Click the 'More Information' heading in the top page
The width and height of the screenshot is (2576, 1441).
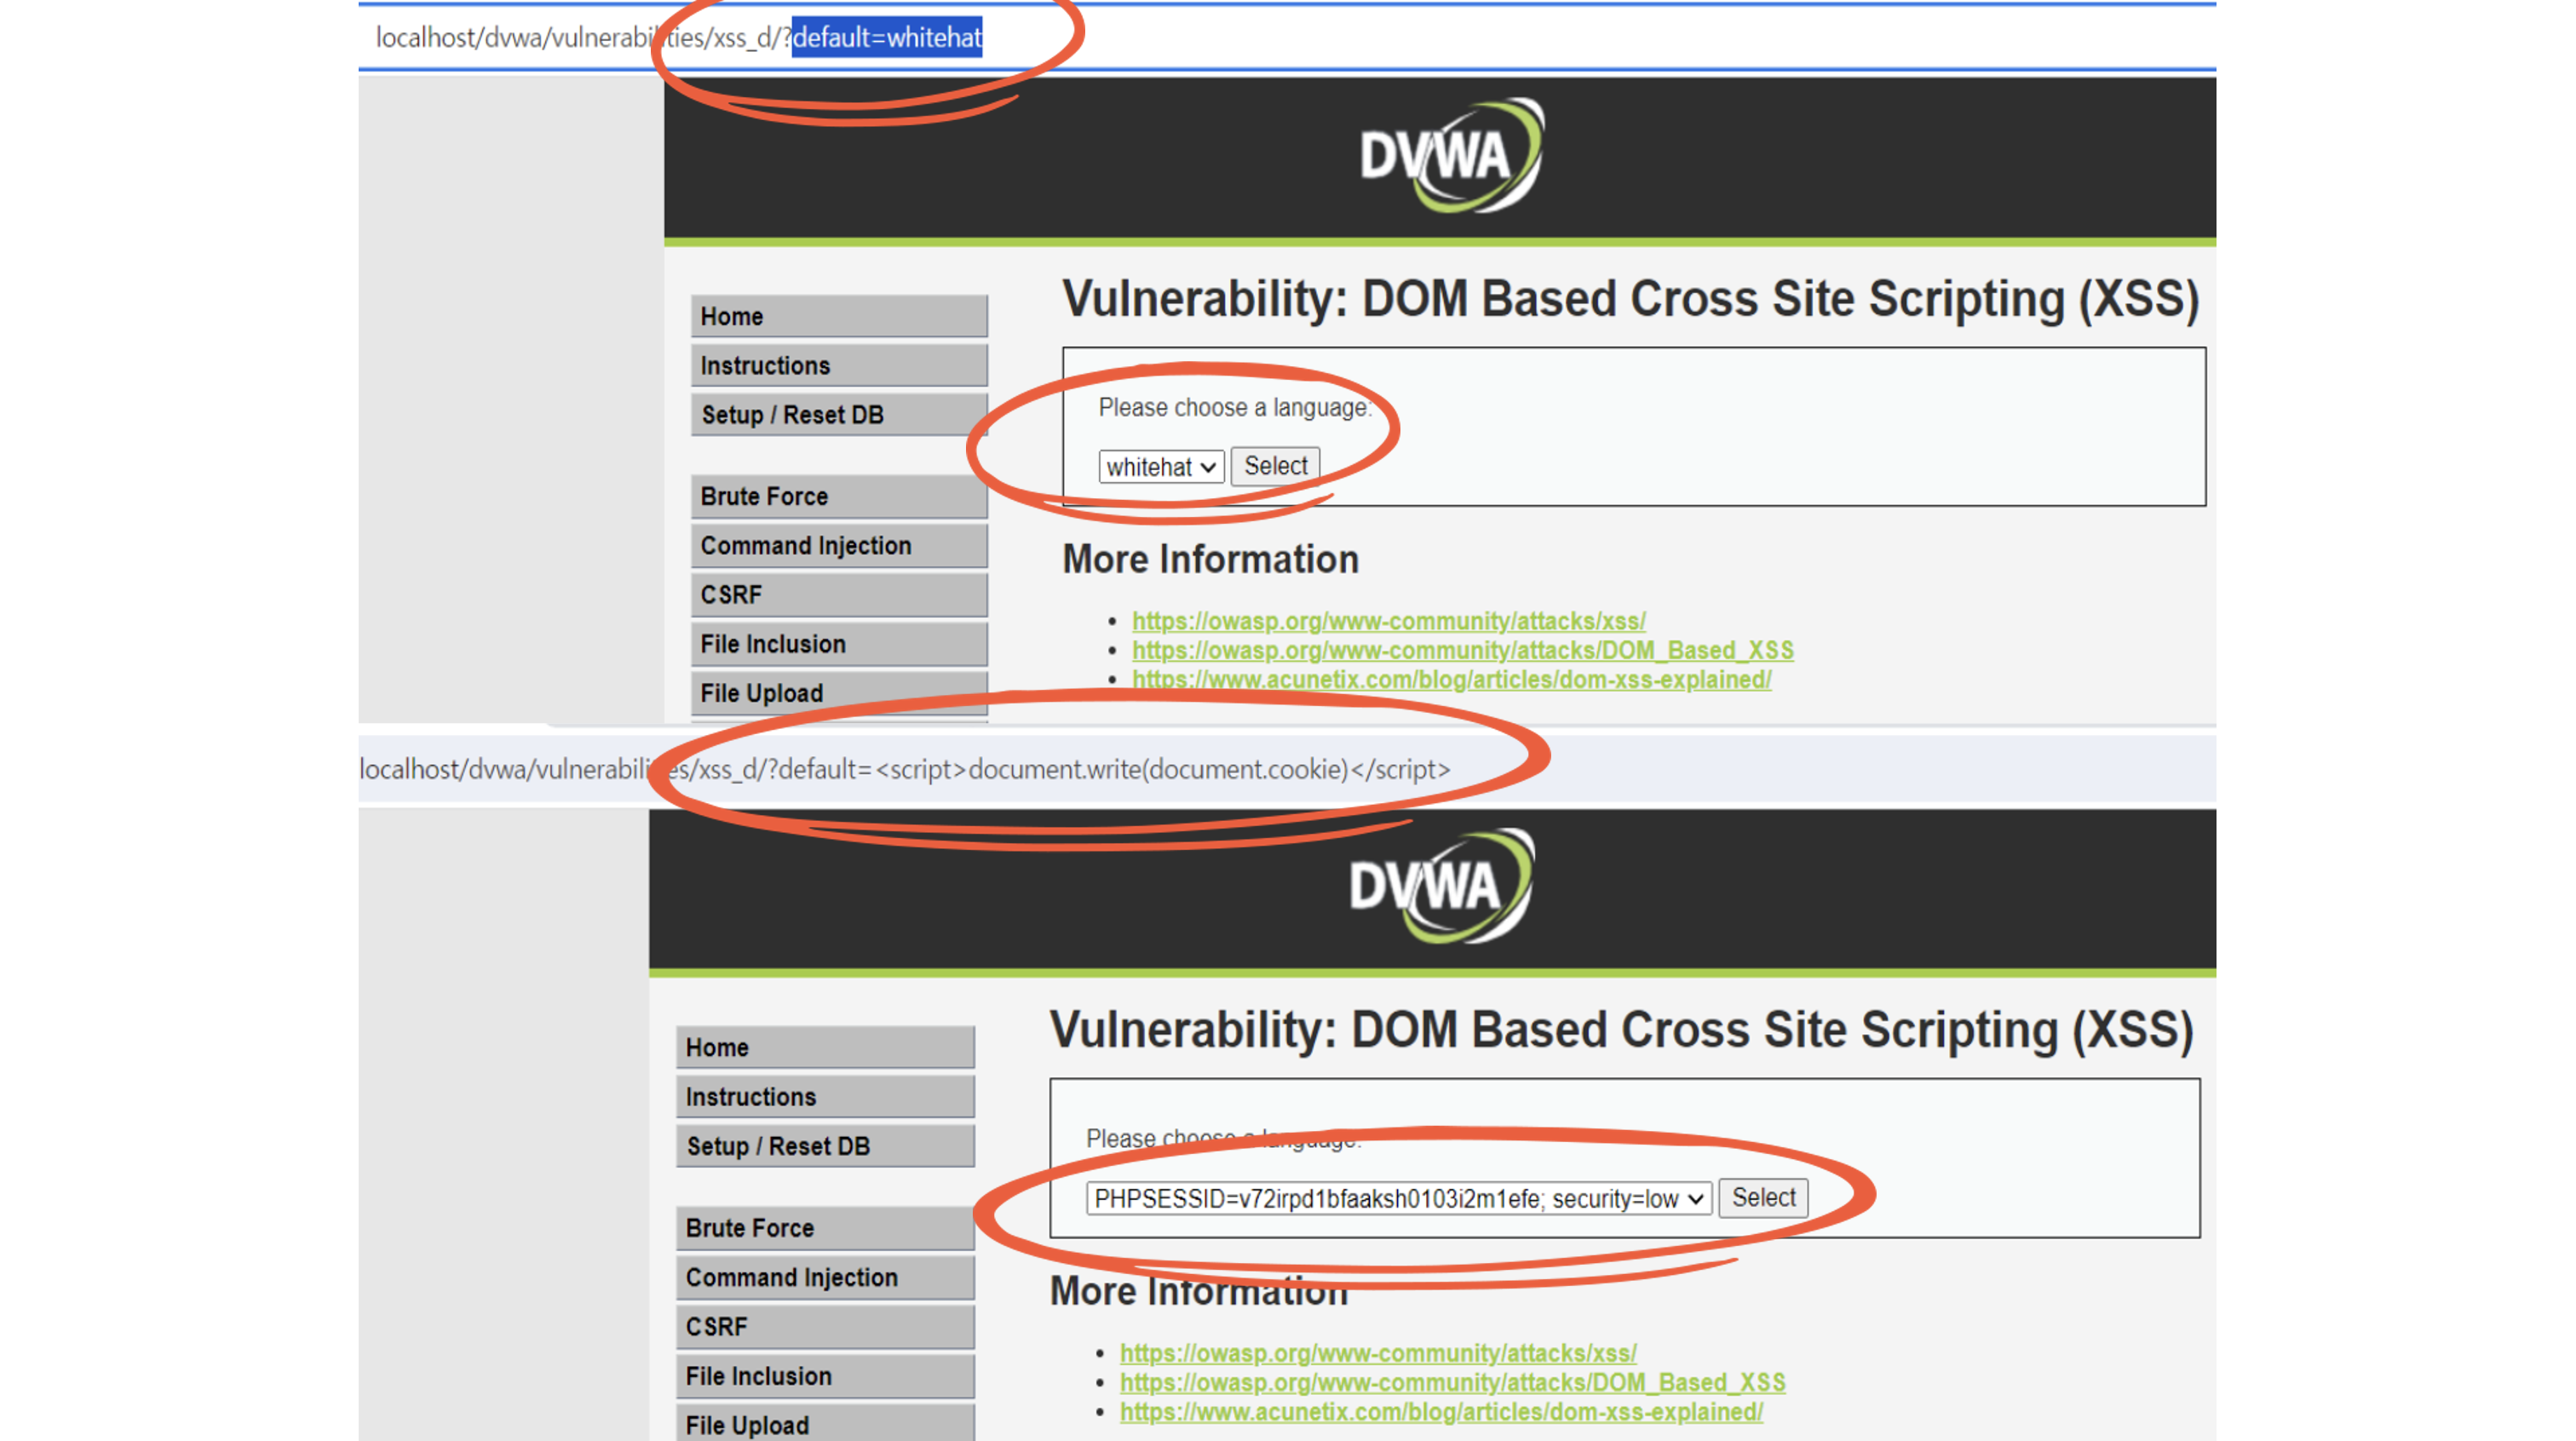click(x=1211, y=559)
